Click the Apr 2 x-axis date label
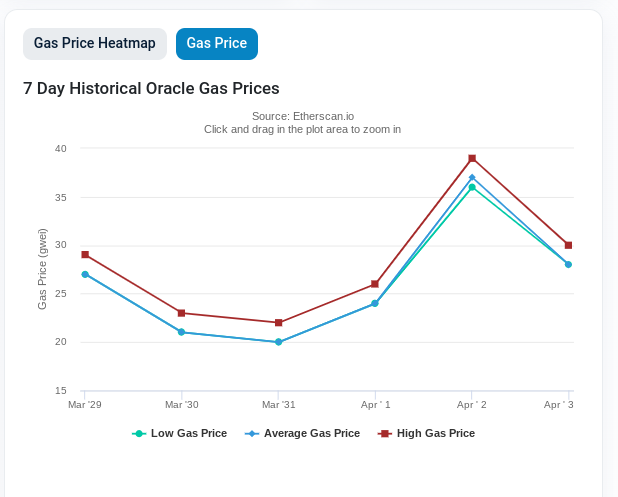 pyautogui.click(x=472, y=404)
